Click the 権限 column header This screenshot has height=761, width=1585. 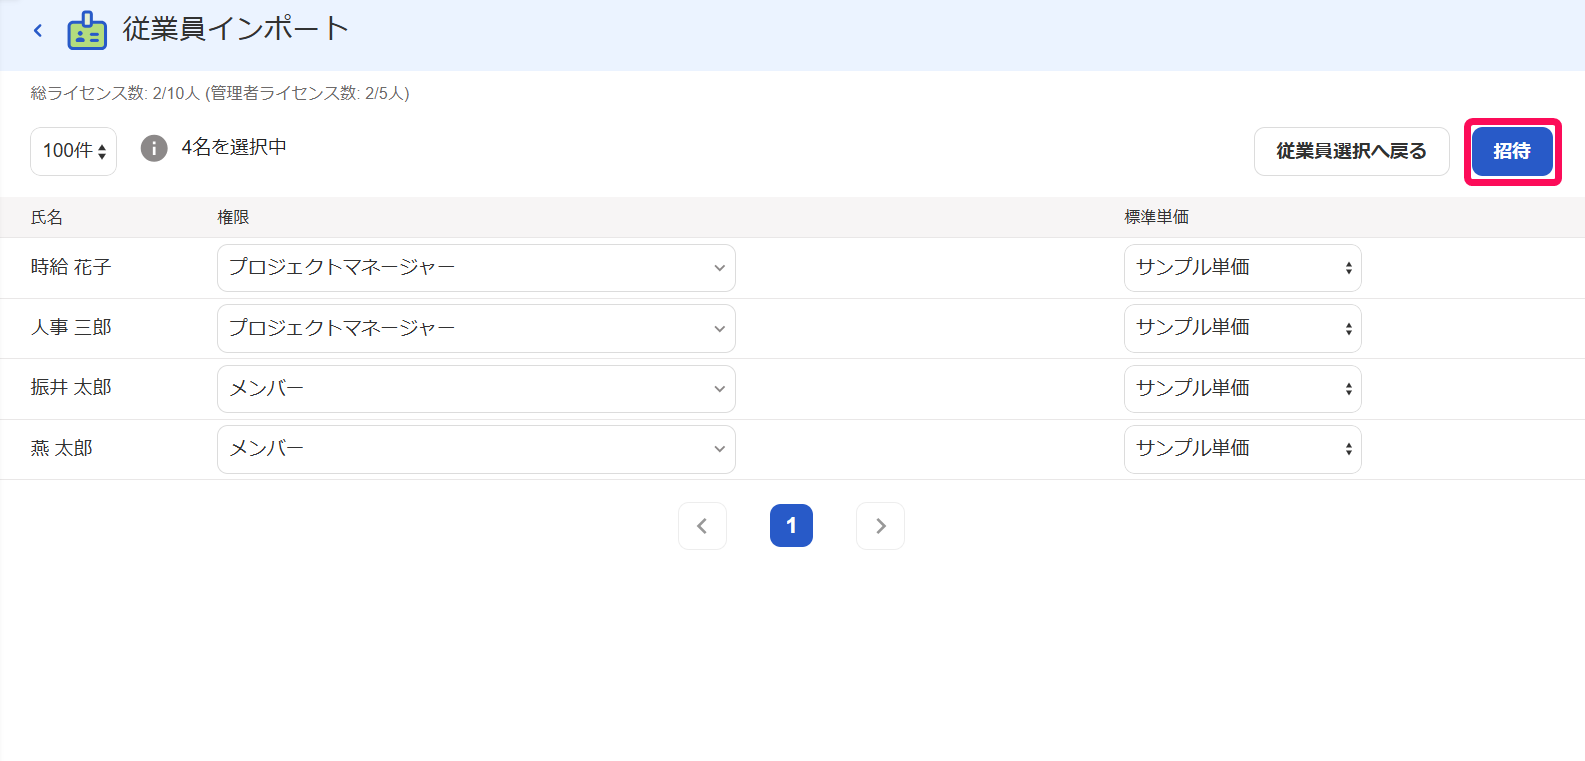click(x=233, y=217)
